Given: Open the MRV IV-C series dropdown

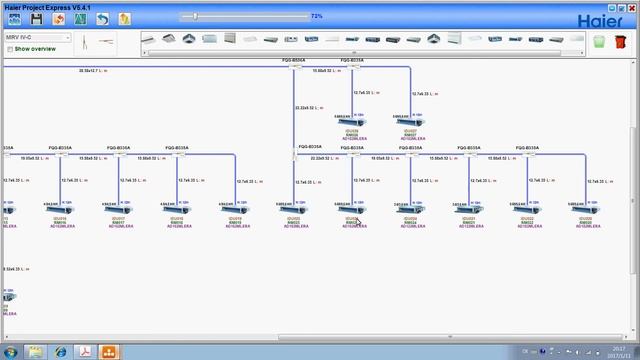Looking at the screenshot, I should [x=38, y=38].
